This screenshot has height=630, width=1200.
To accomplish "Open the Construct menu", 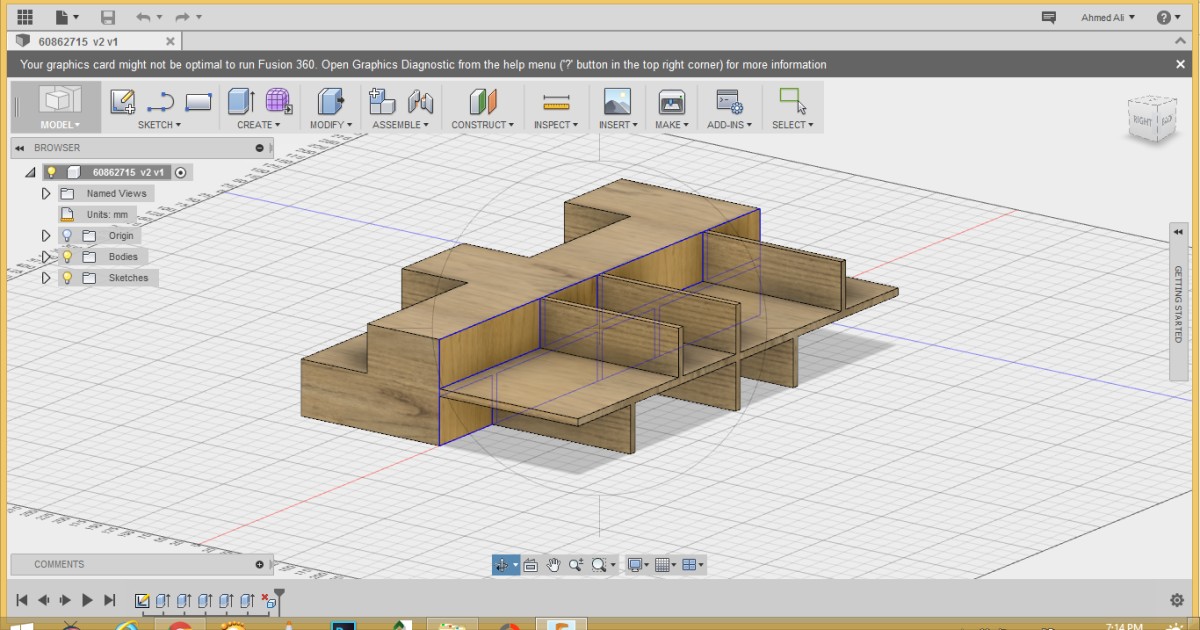I will [x=482, y=124].
